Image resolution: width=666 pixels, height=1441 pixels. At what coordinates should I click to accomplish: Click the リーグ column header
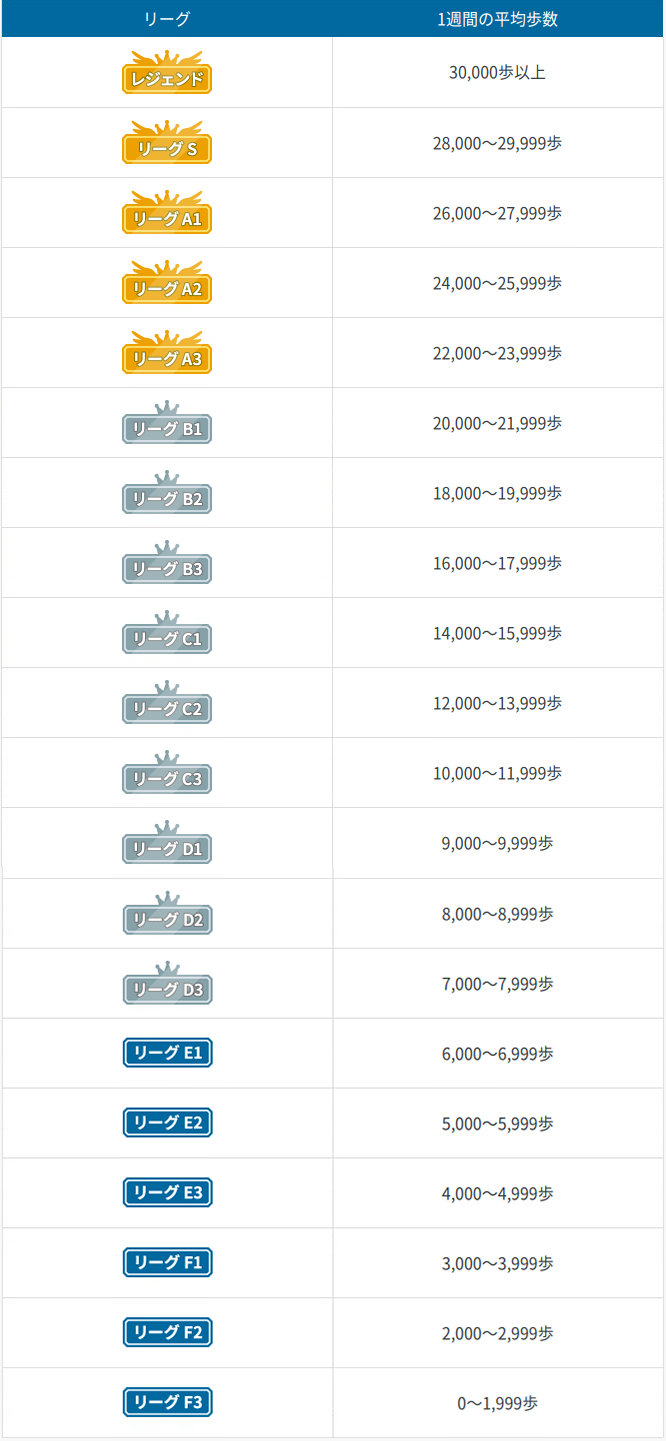pos(167,19)
